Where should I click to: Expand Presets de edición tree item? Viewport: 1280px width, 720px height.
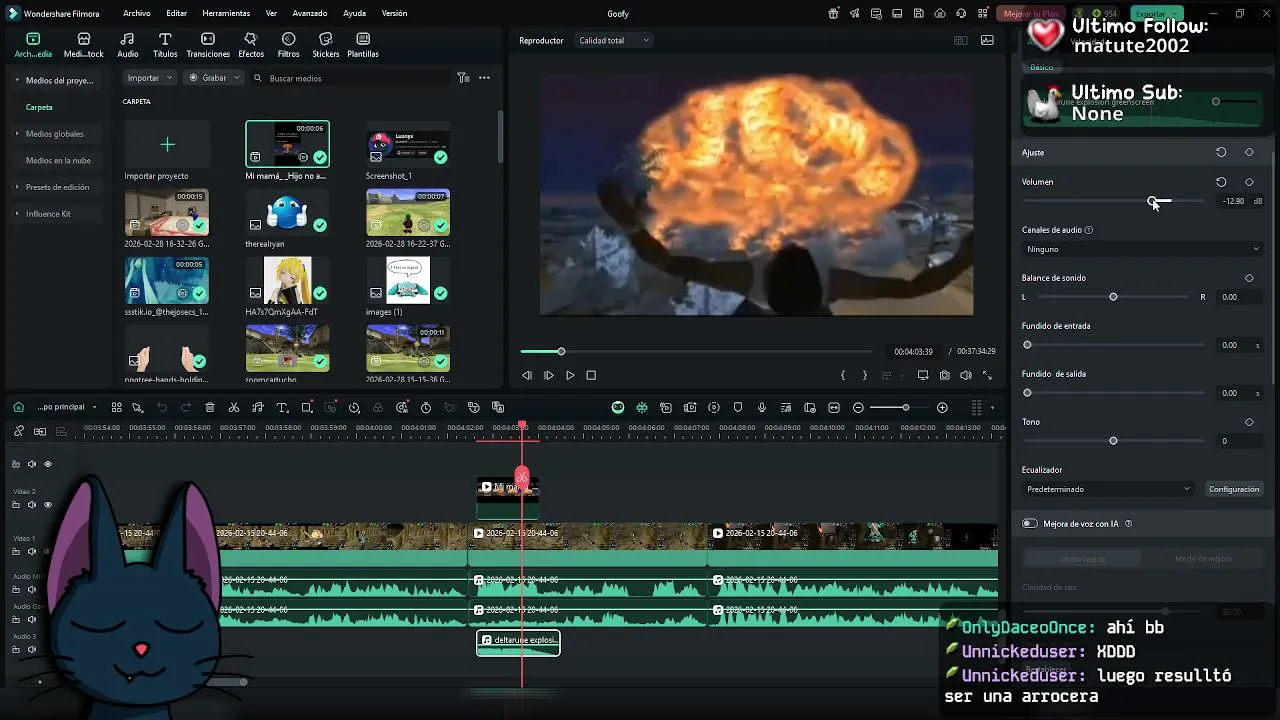pyautogui.click(x=17, y=187)
